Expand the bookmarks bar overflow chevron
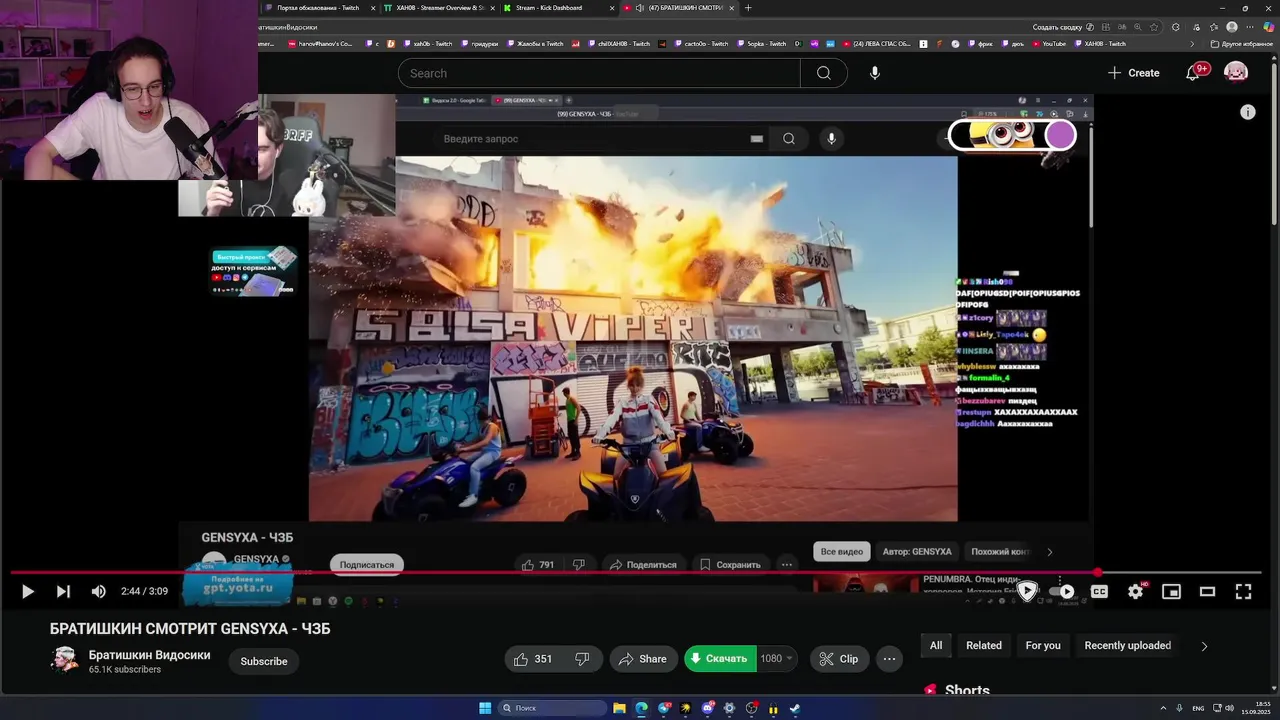Image resolution: width=1280 pixels, height=720 pixels. (x=1192, y=44)
